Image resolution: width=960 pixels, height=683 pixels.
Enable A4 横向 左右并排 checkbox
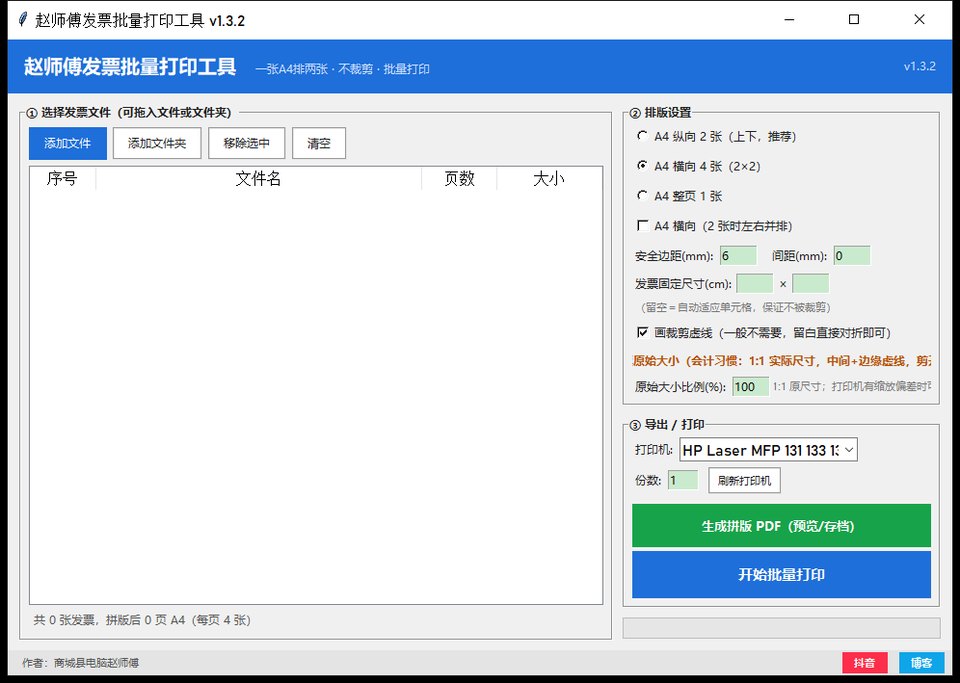(643, 226)
